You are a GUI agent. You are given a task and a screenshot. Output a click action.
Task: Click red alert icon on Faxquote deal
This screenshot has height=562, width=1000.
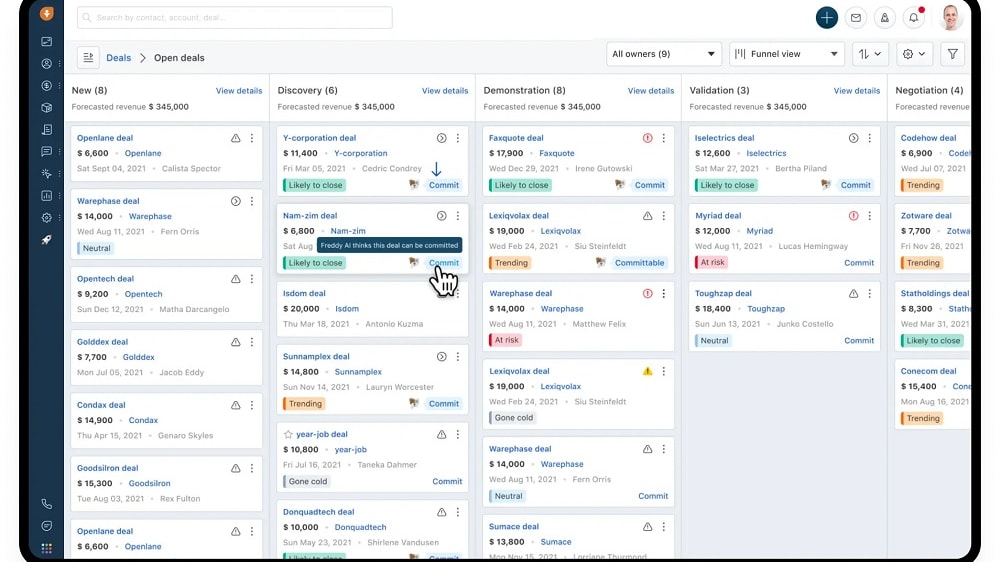click(647, 138)
